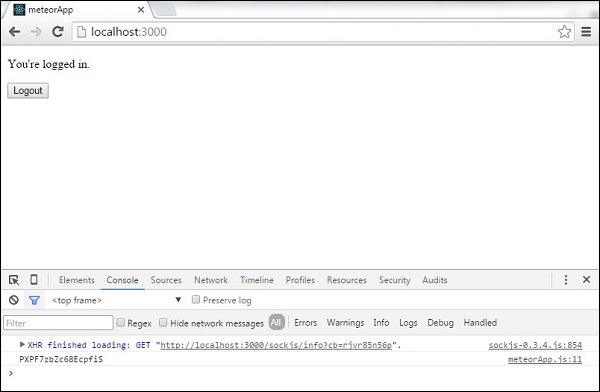Viewport: 600px width, 392px height.
Task: Click the console input prompt
Action: coord(300,373)
